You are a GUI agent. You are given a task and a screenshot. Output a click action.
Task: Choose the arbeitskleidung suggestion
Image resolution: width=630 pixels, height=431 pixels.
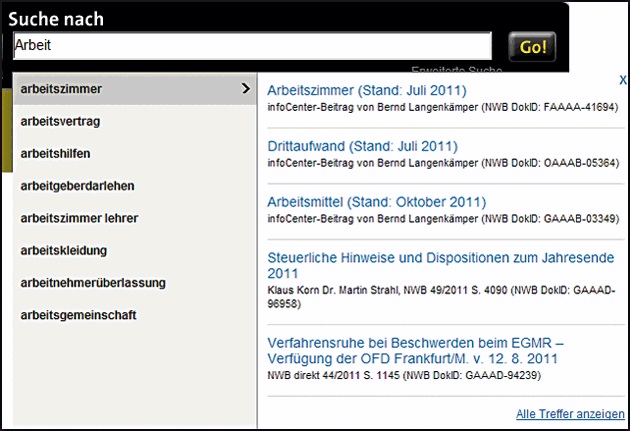point(63,250)
